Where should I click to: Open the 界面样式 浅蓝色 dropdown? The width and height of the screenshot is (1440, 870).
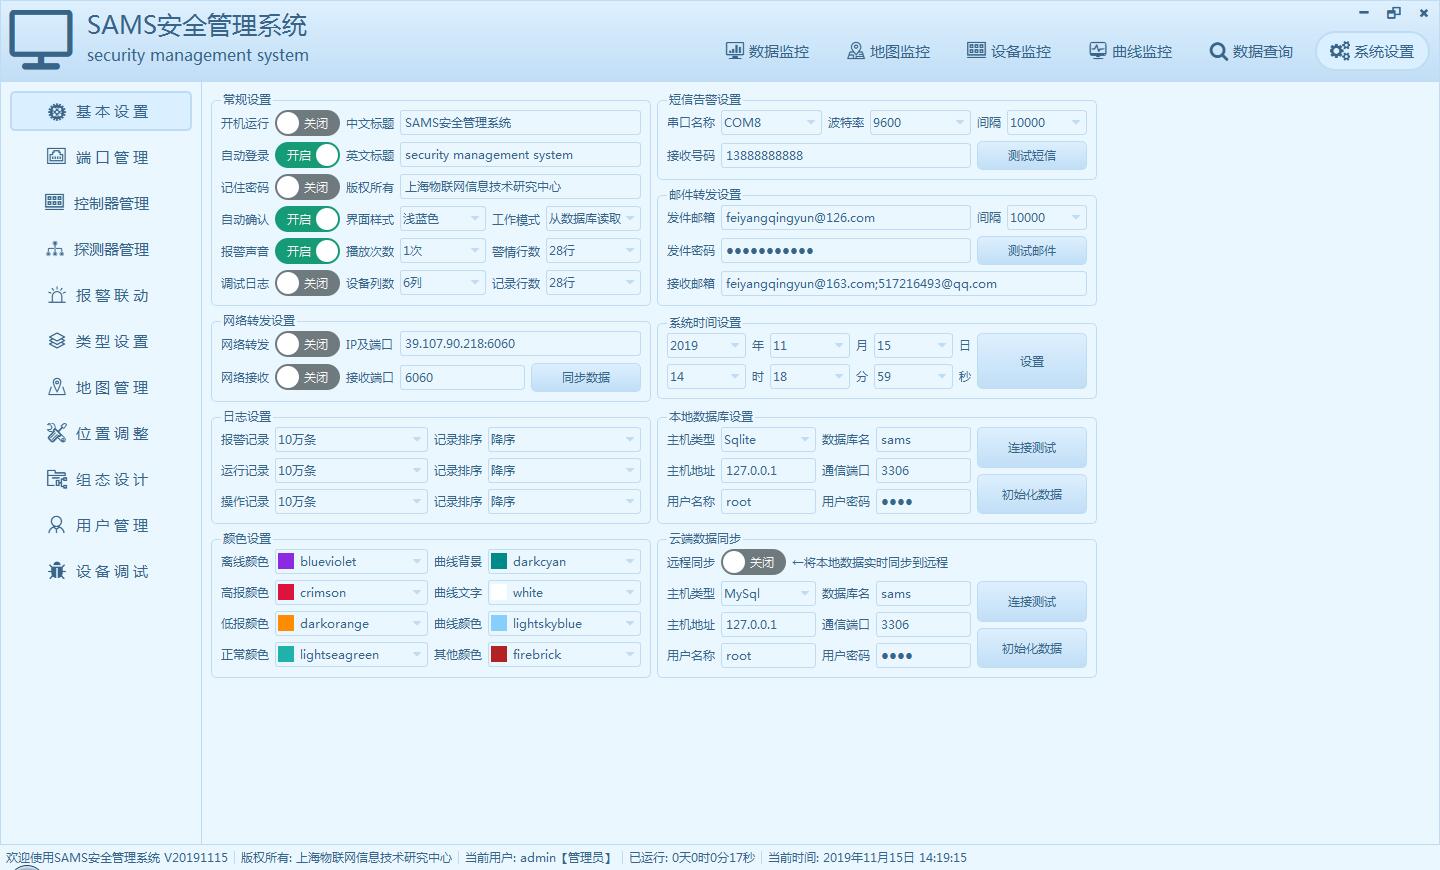442,219
